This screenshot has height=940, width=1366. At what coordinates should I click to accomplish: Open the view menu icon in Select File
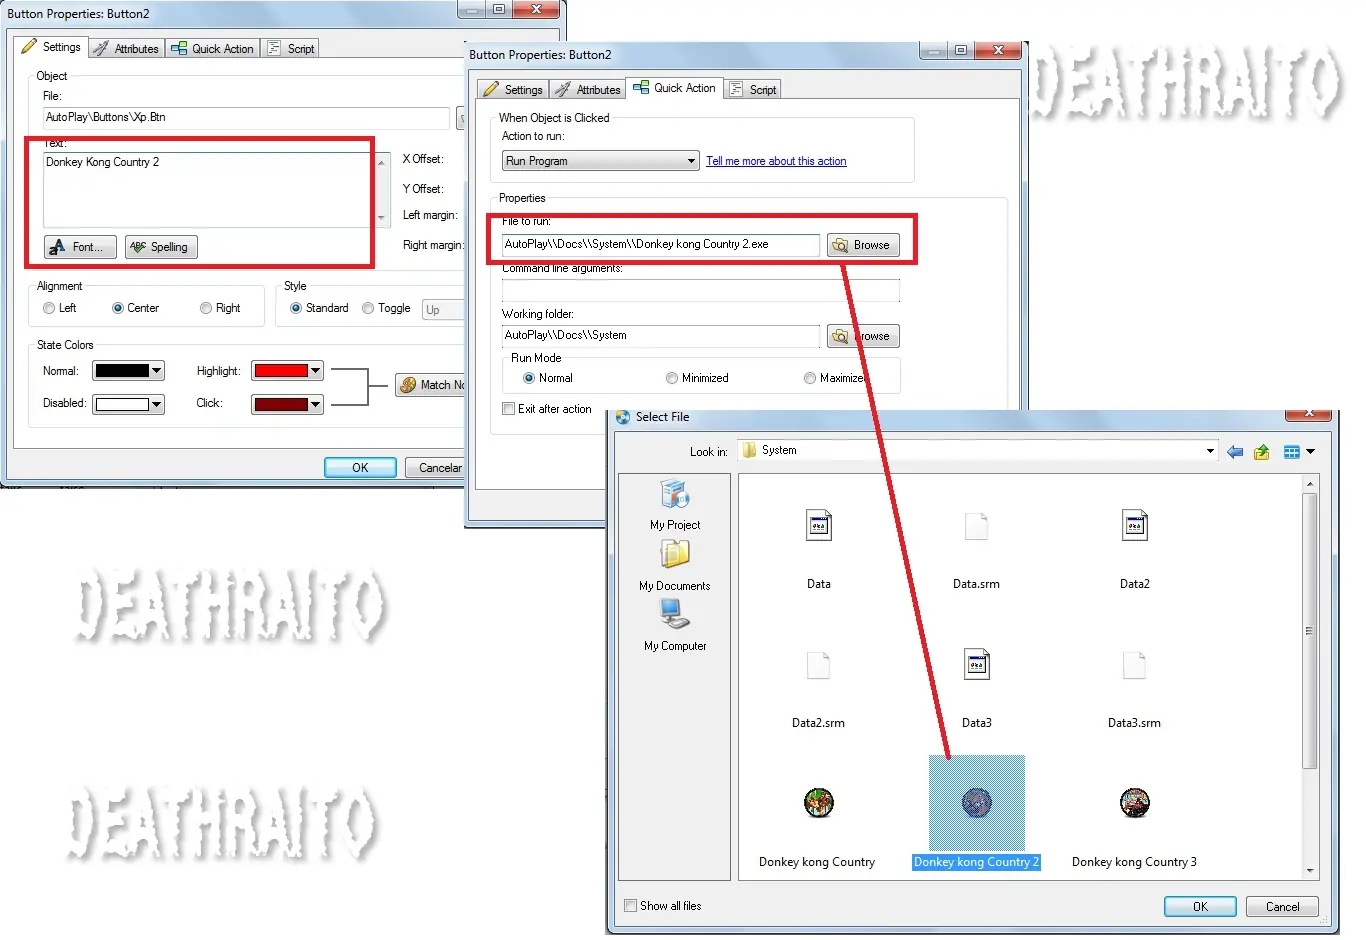[1292, 452]
